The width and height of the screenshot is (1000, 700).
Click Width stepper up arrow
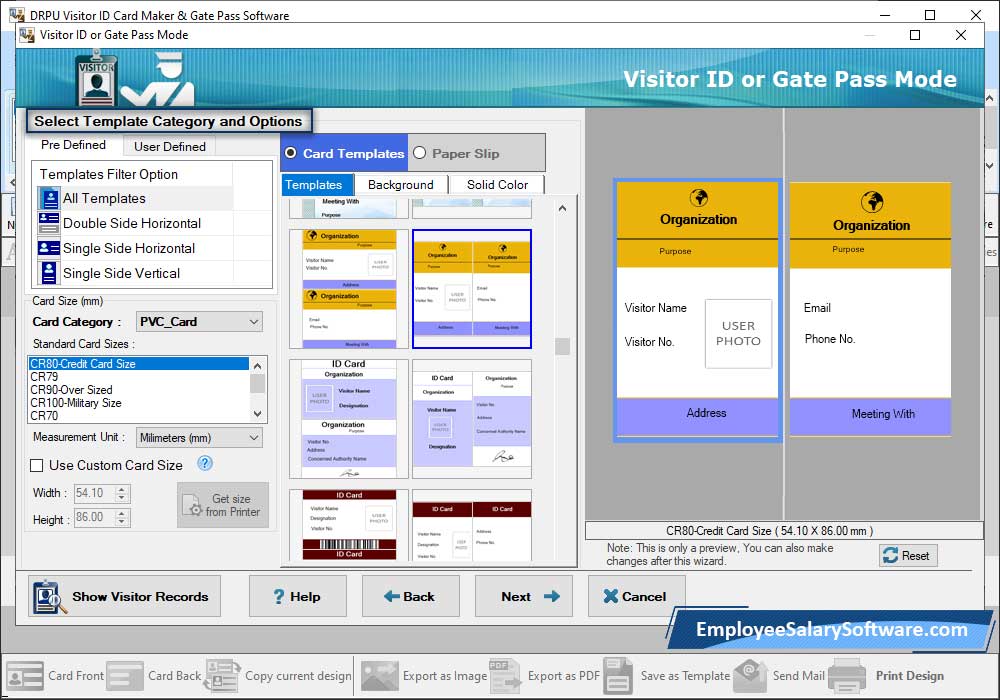tap(122, 489)
